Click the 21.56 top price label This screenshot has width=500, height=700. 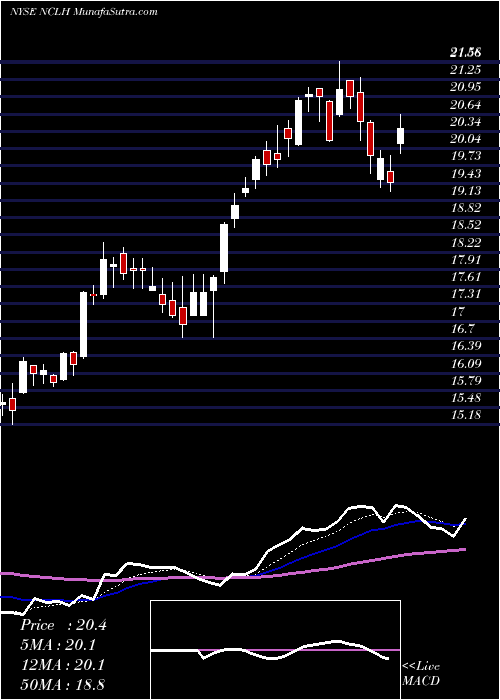tap(466, 53)
